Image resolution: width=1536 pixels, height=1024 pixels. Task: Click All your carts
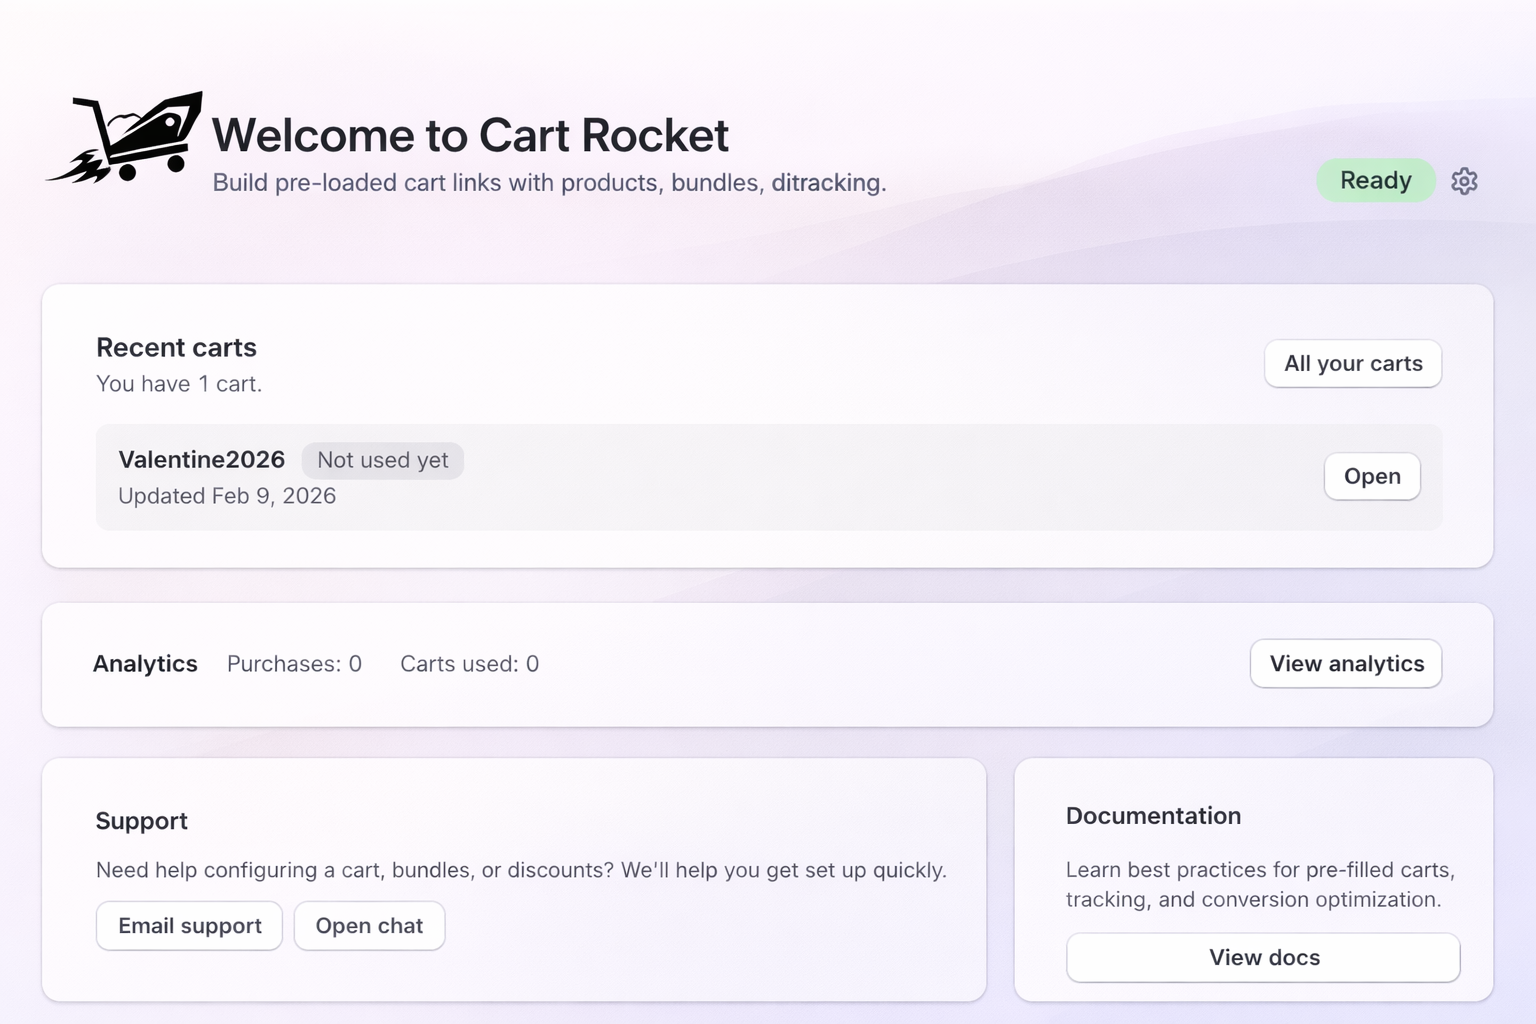coord(1352,364)
